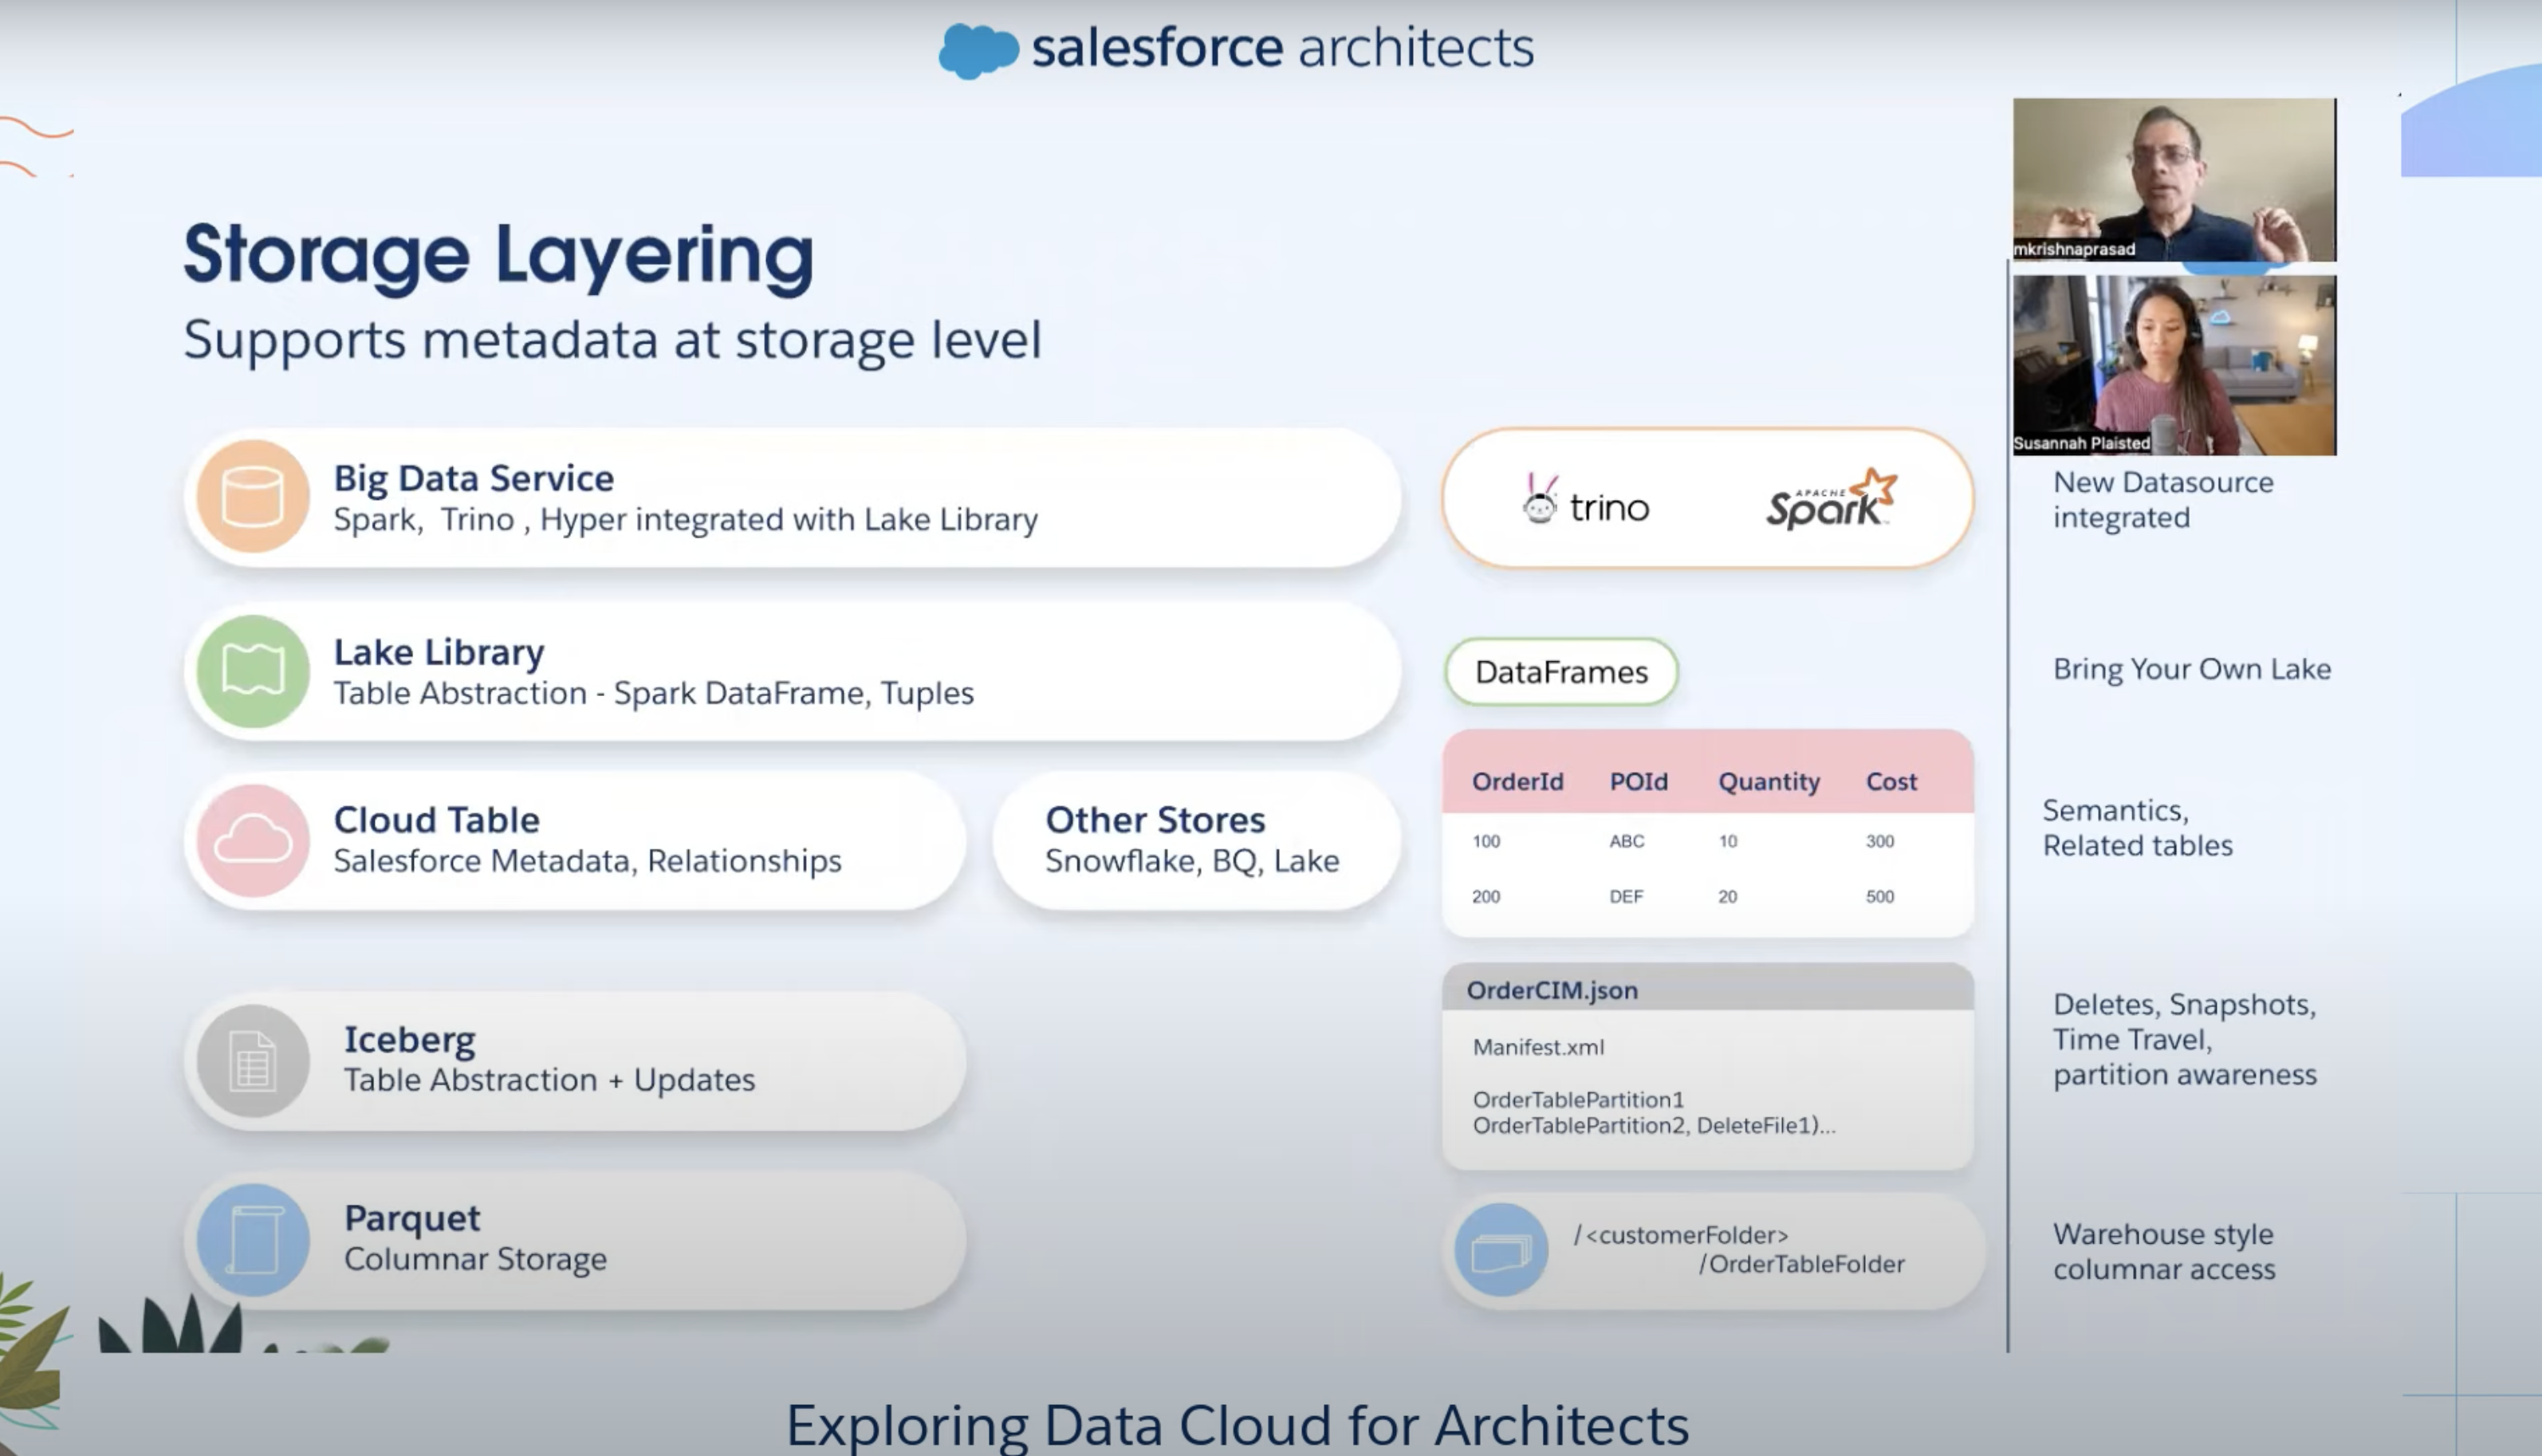Click 'Supports metadata at storage level' subtitle
Screen dimensions: 2542x1456
(612, 340)
